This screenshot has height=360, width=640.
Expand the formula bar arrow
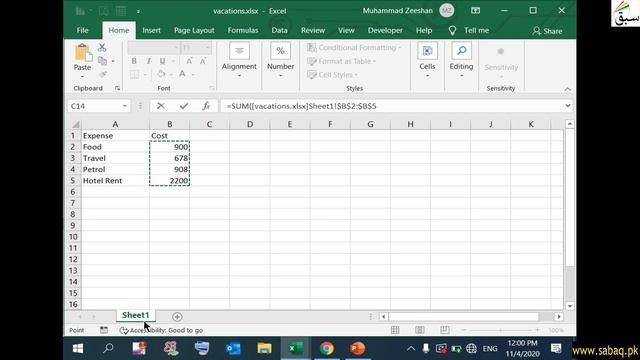point(567,106)
